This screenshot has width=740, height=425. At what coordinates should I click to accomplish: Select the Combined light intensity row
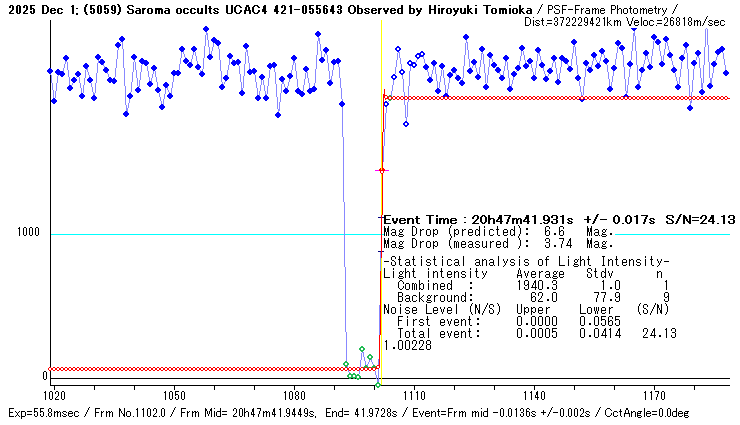(x=520, y=285)
